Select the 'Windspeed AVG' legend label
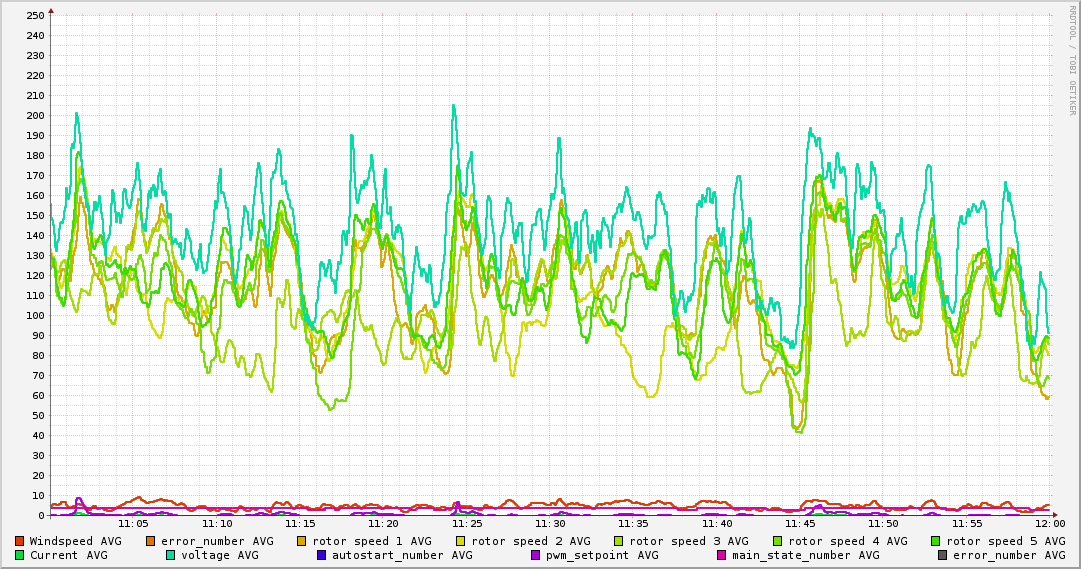 click(x=75, y=541)
